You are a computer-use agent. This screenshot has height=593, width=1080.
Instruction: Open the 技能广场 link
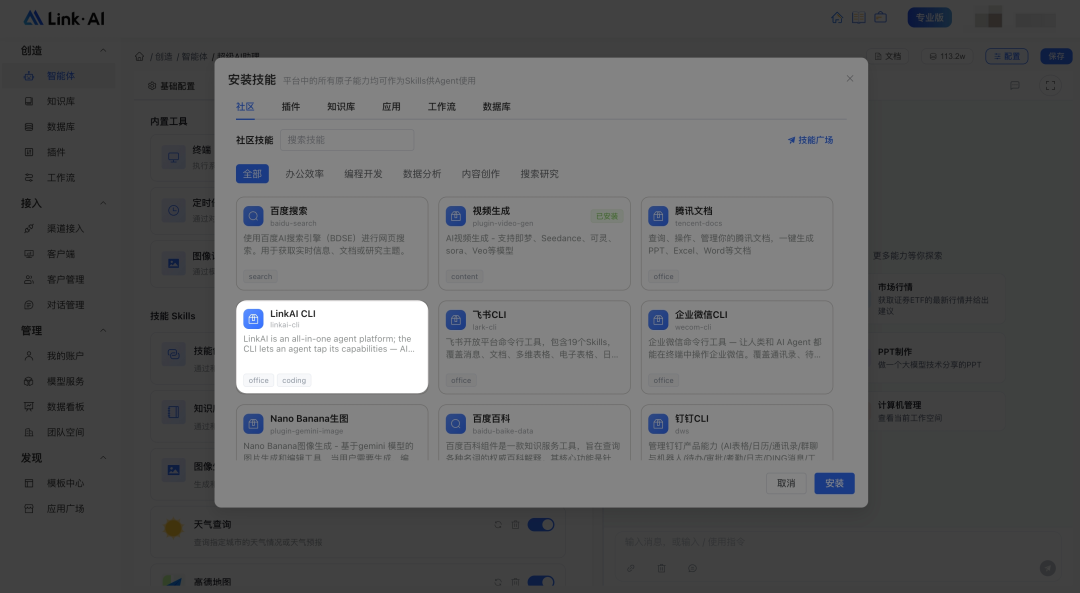tap(810, 140)
